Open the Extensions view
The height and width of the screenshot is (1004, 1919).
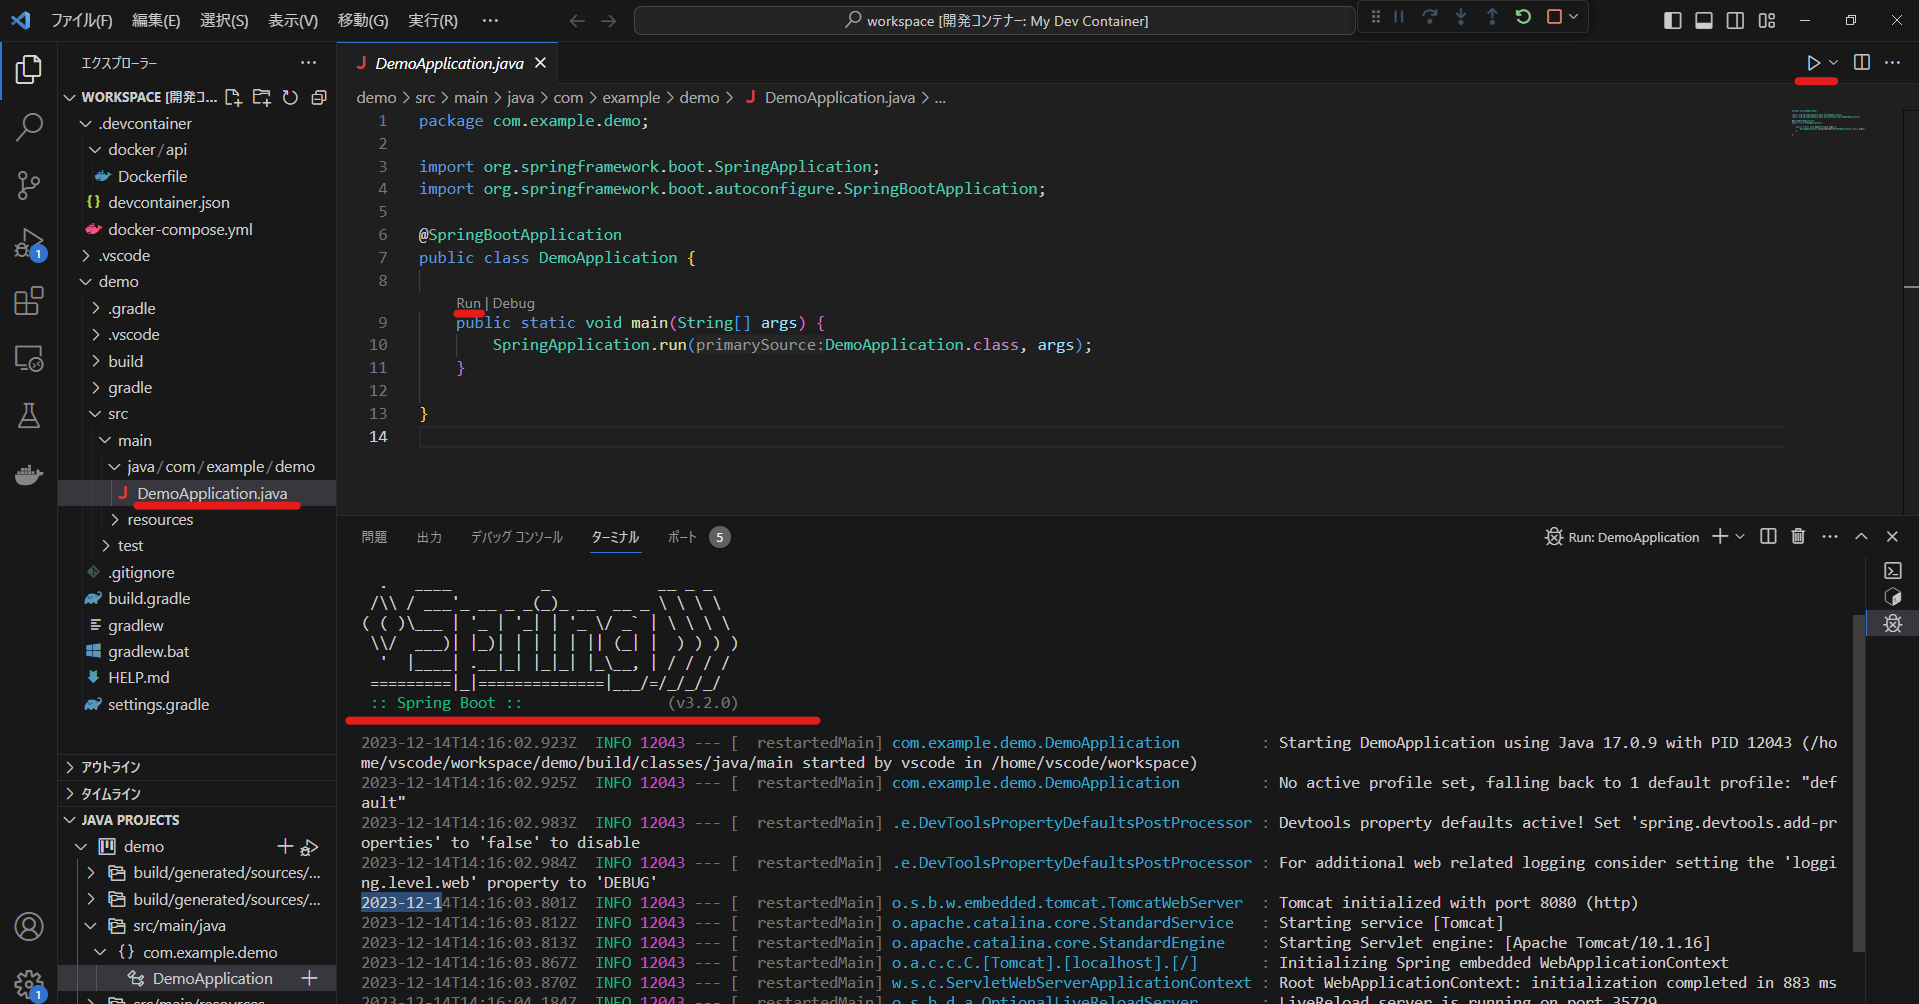[29, 301]
